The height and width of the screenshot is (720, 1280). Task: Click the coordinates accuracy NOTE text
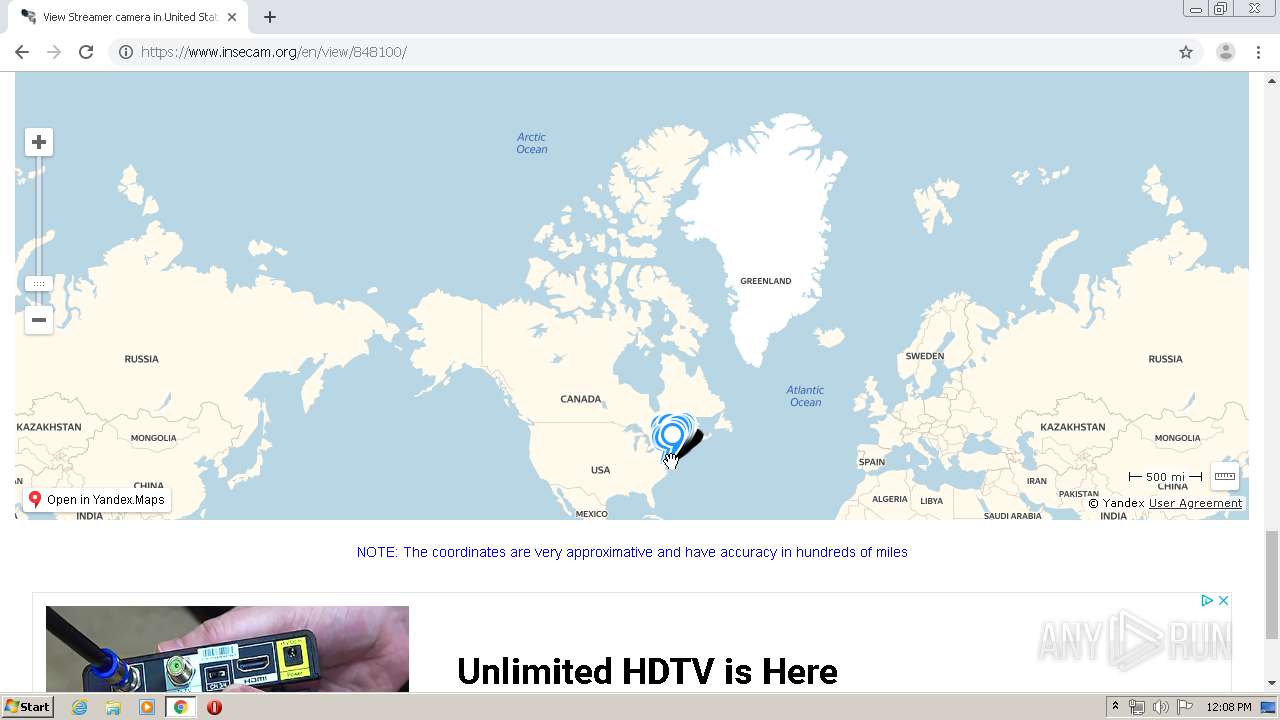pyautogui.click(x=632, y=552)
